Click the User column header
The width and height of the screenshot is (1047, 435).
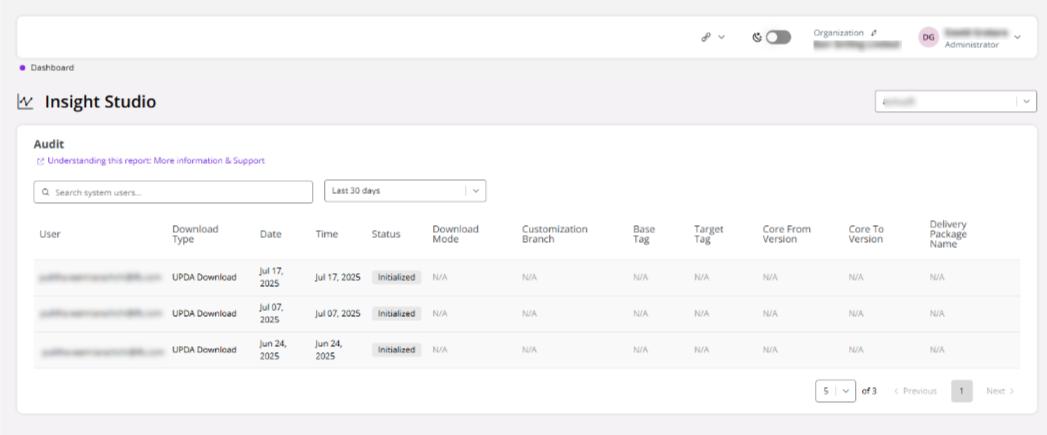click(50, 234)
